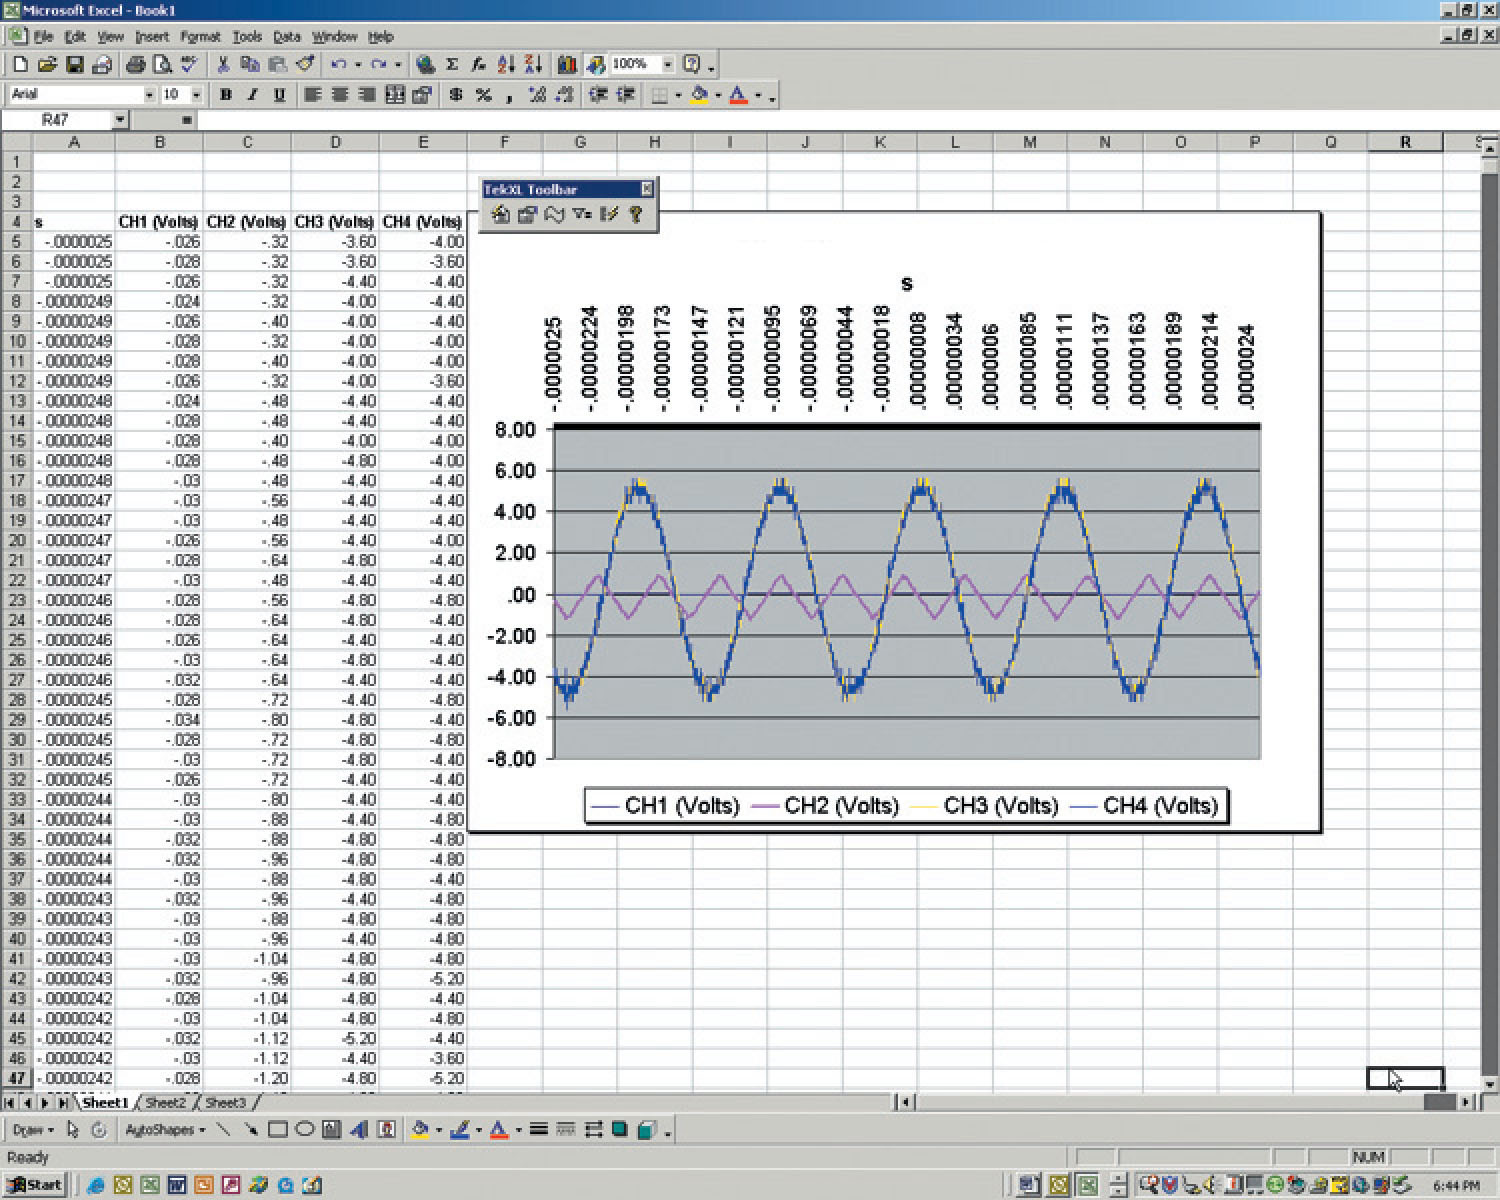This screenshot has height=1200, width=1500.
Task: Toggle Bold formatting
Action: point(226,95)
